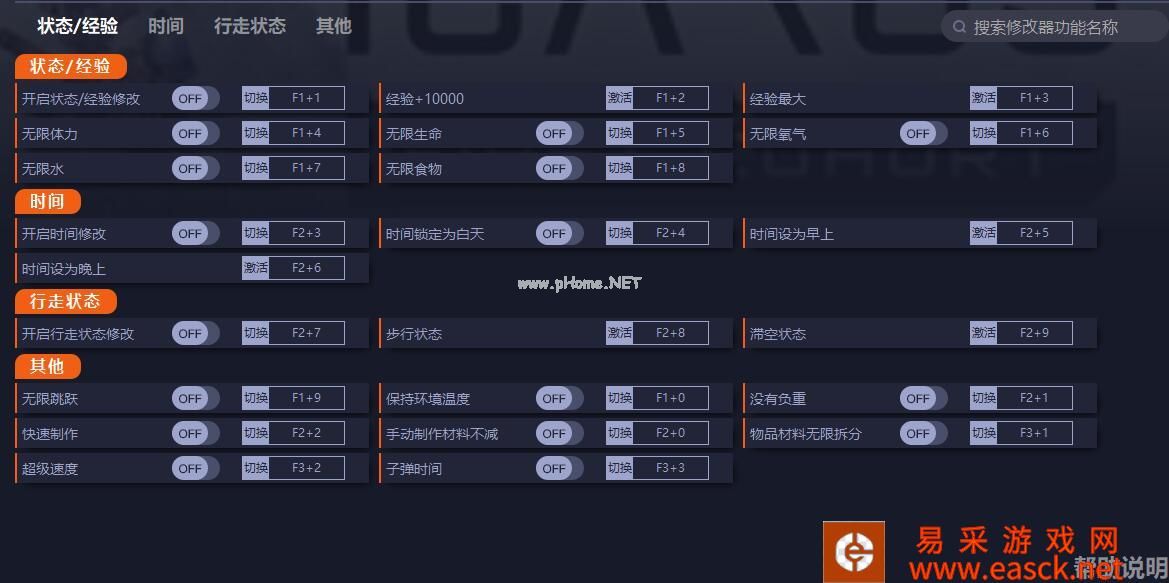Screen dimensions: 1169x583
Task: Toggle 超级速度 switch
Action: pyautogui.click(x=195, y=468)
